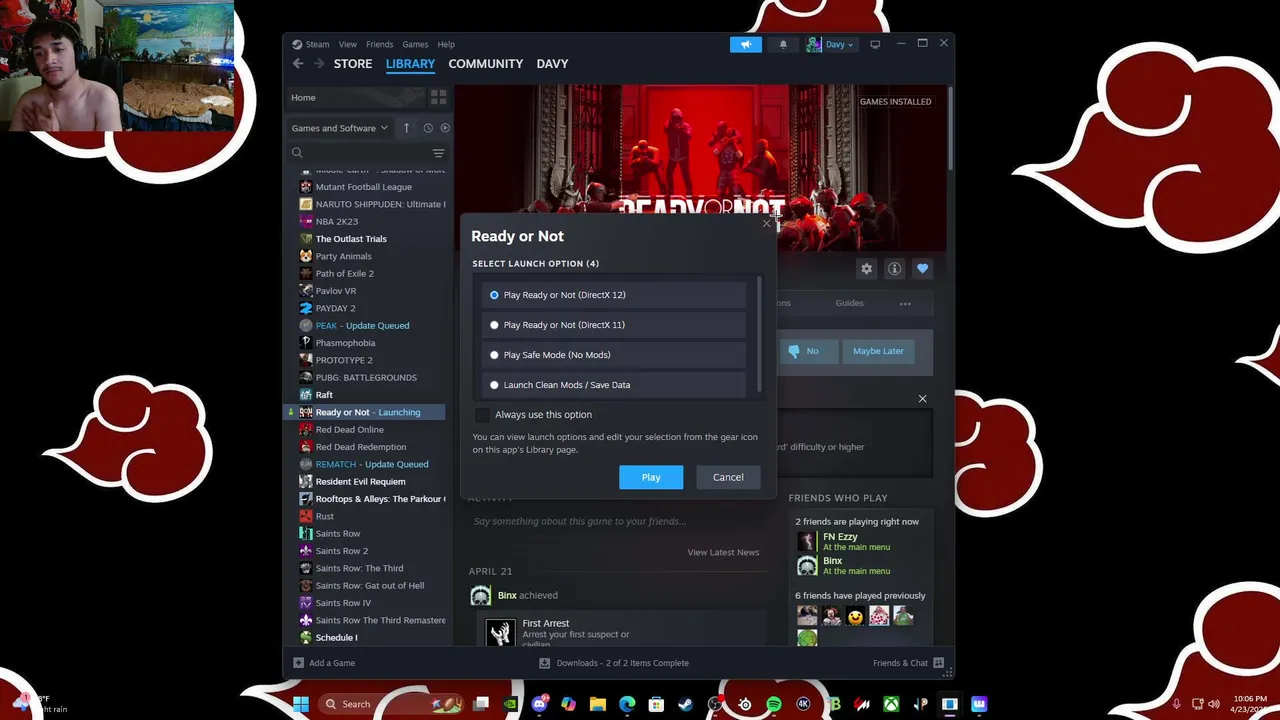
Task: Open the Downloads status at the bottom
Action: pos(614,663)
